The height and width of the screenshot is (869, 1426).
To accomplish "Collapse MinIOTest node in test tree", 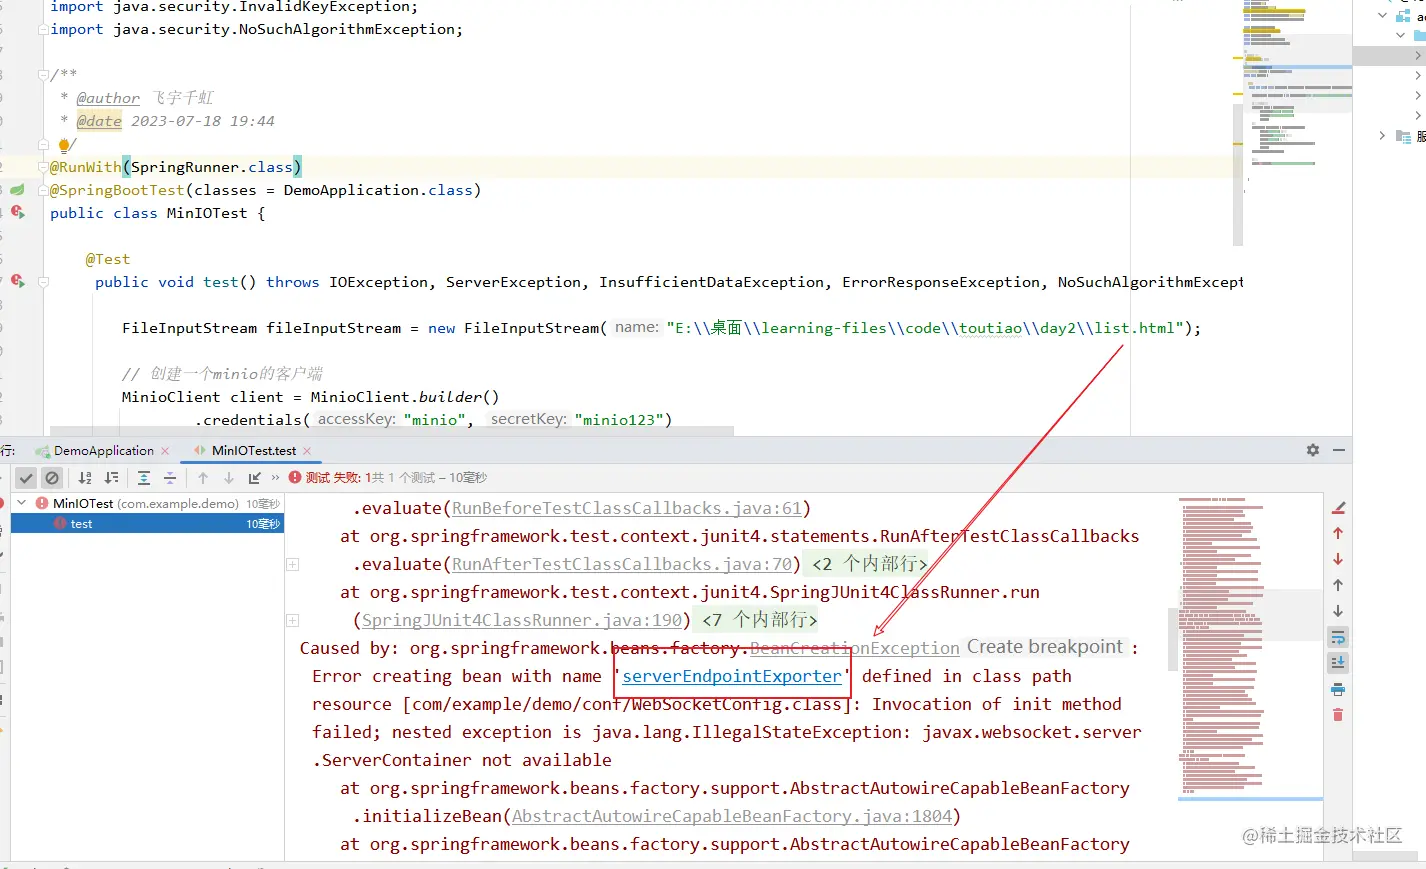I will pyautogui.click(x=22, y=503).
